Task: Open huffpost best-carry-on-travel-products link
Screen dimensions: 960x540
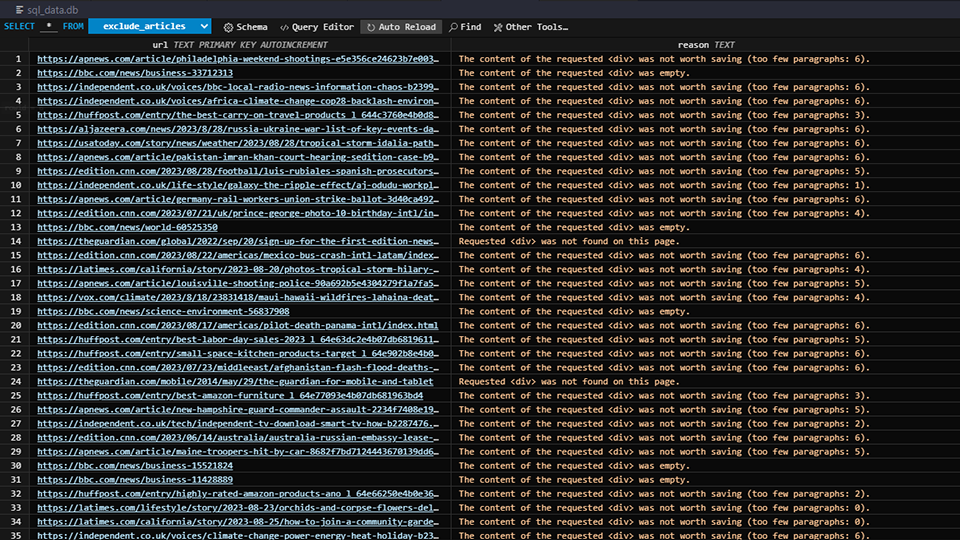Action: click(x=238, y=115)
